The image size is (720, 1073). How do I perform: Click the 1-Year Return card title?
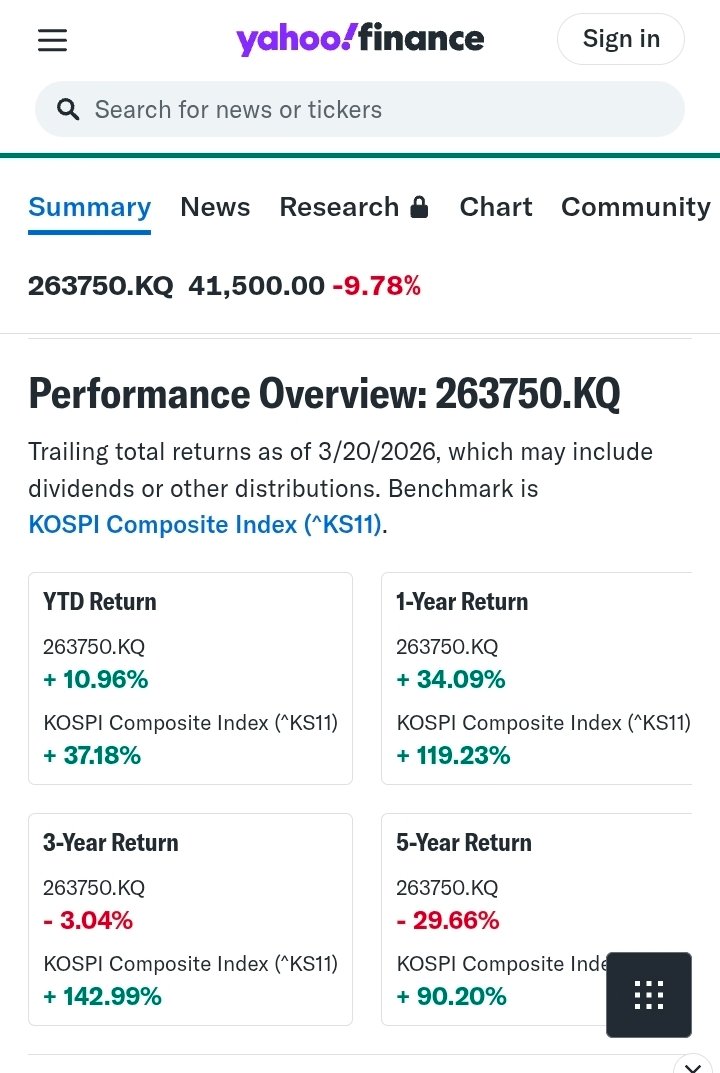point(462,602)
